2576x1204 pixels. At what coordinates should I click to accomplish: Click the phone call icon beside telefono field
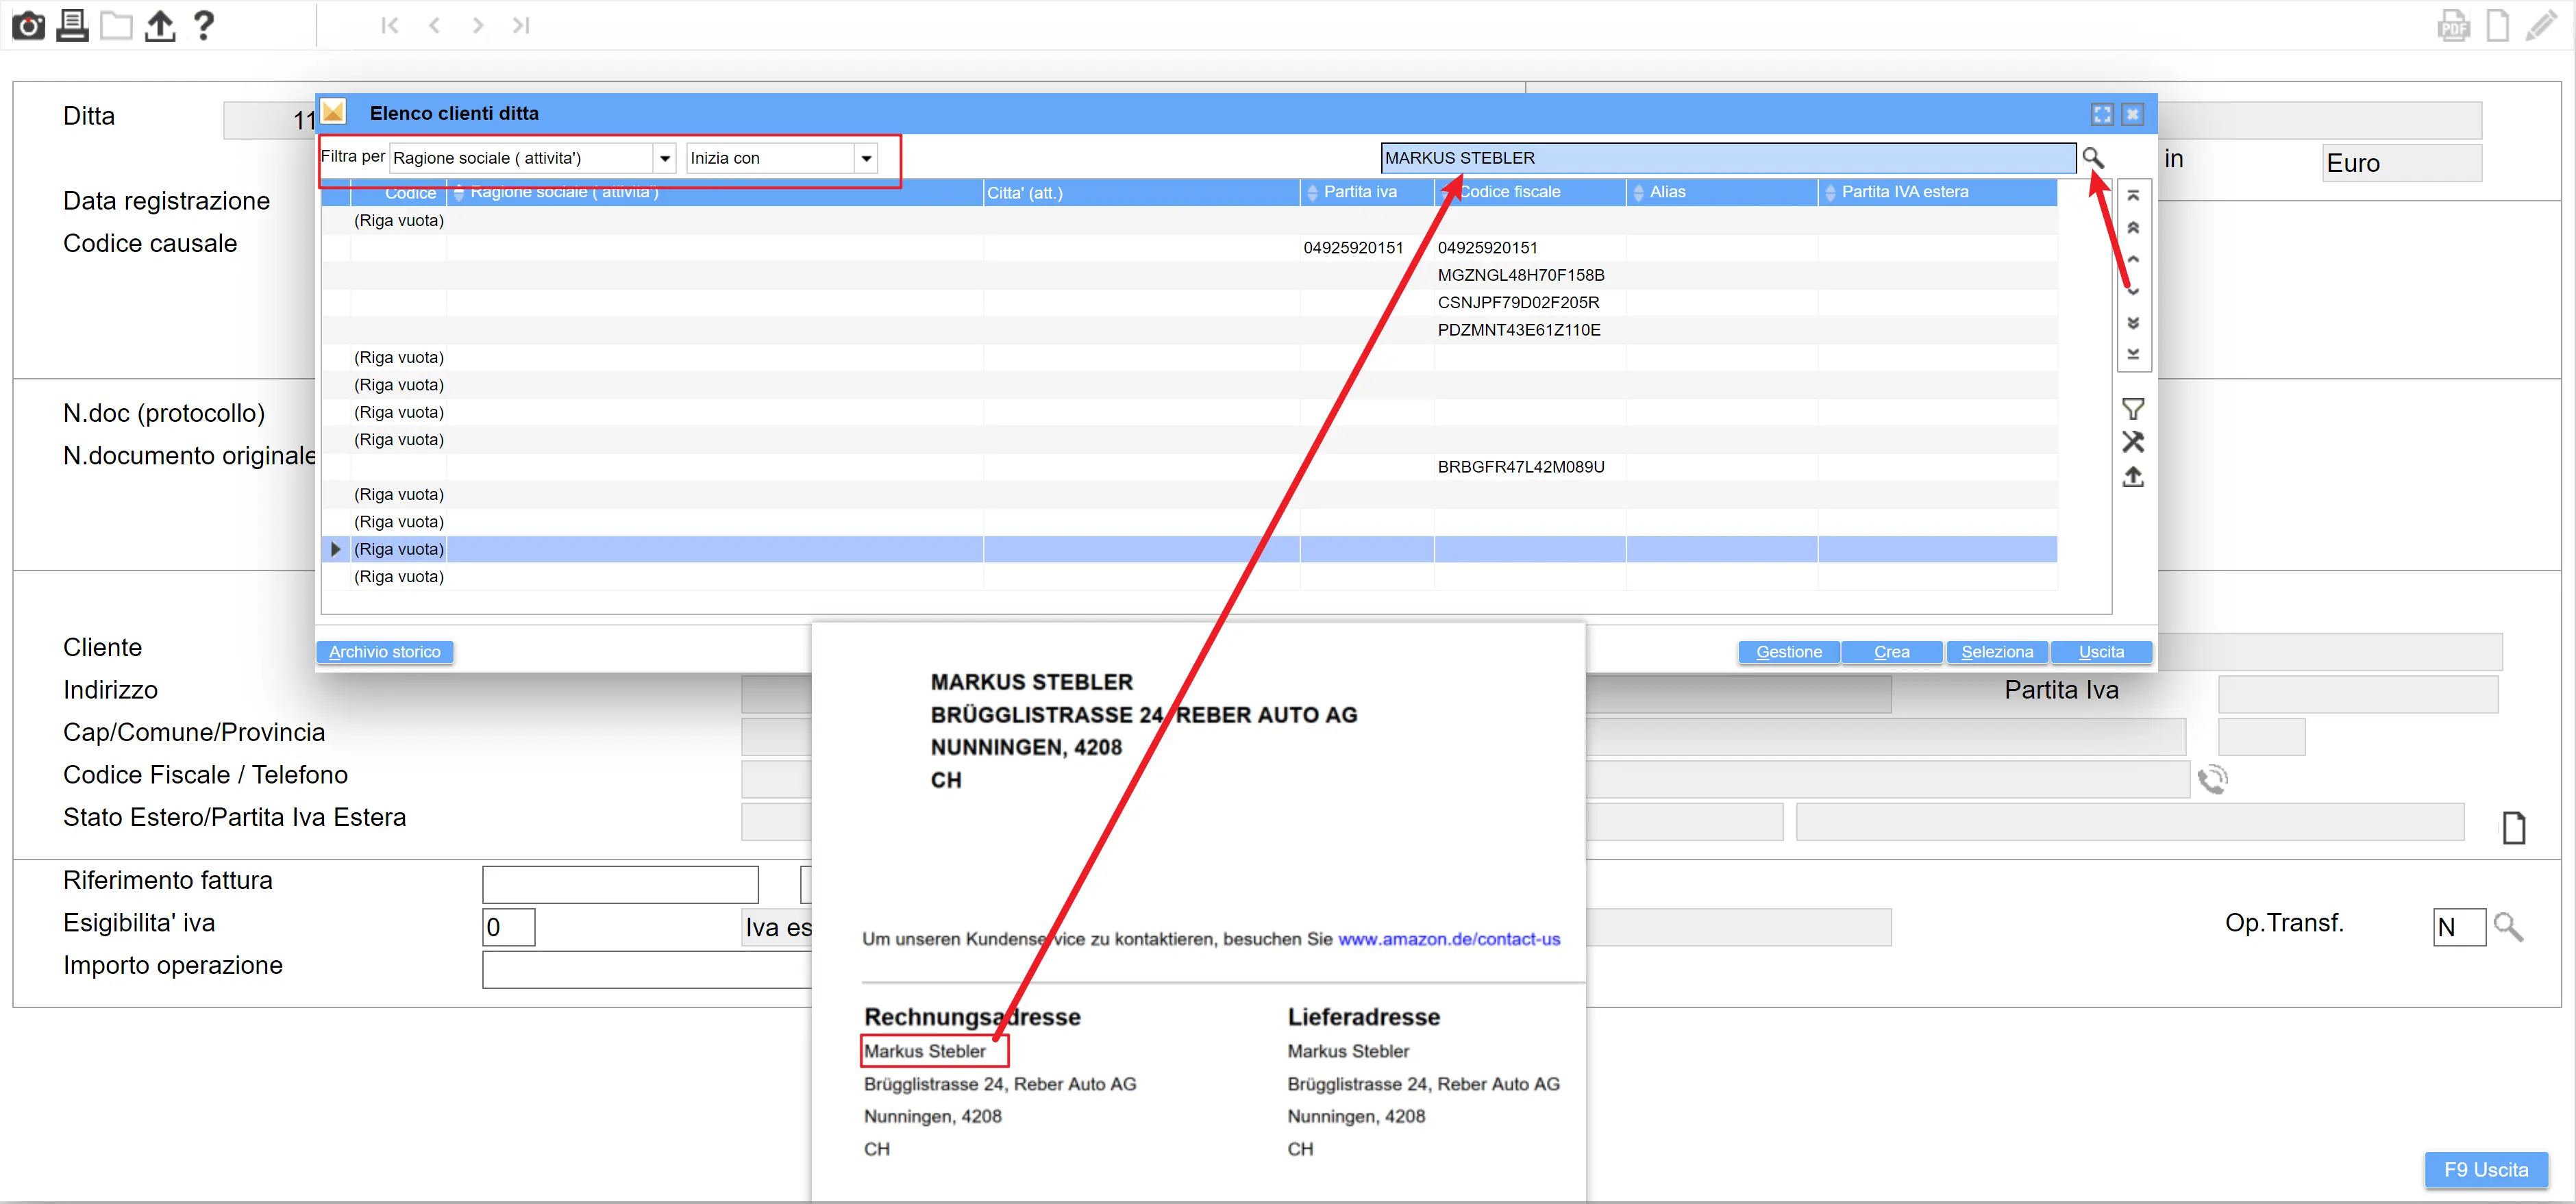pyautogui.click(x=2212, y=779)
